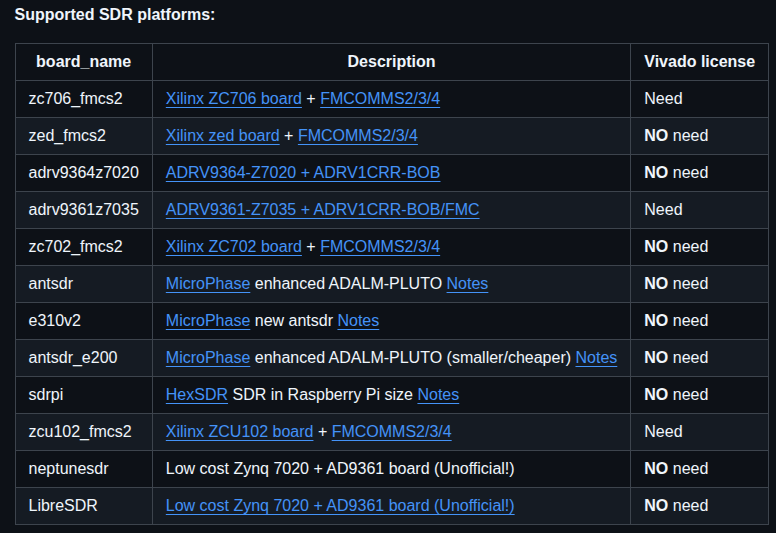Click NO need cell for antsdr_e200
776x533 pixels.
699,358
